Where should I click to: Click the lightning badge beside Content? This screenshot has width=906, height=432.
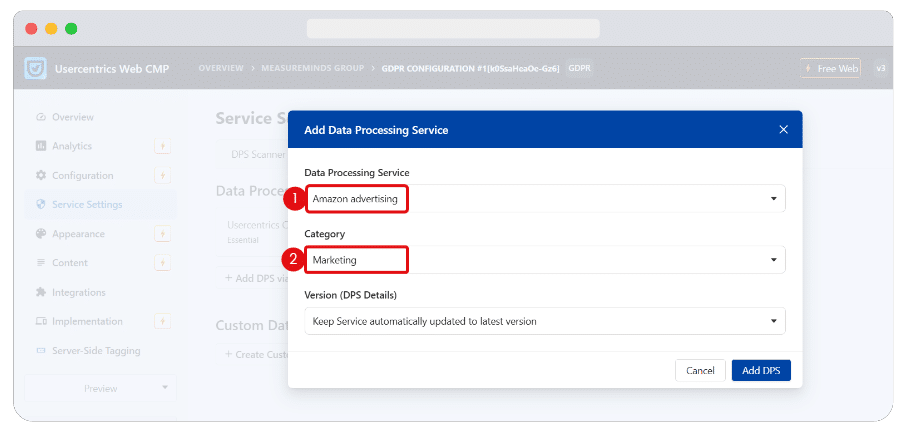162,263
